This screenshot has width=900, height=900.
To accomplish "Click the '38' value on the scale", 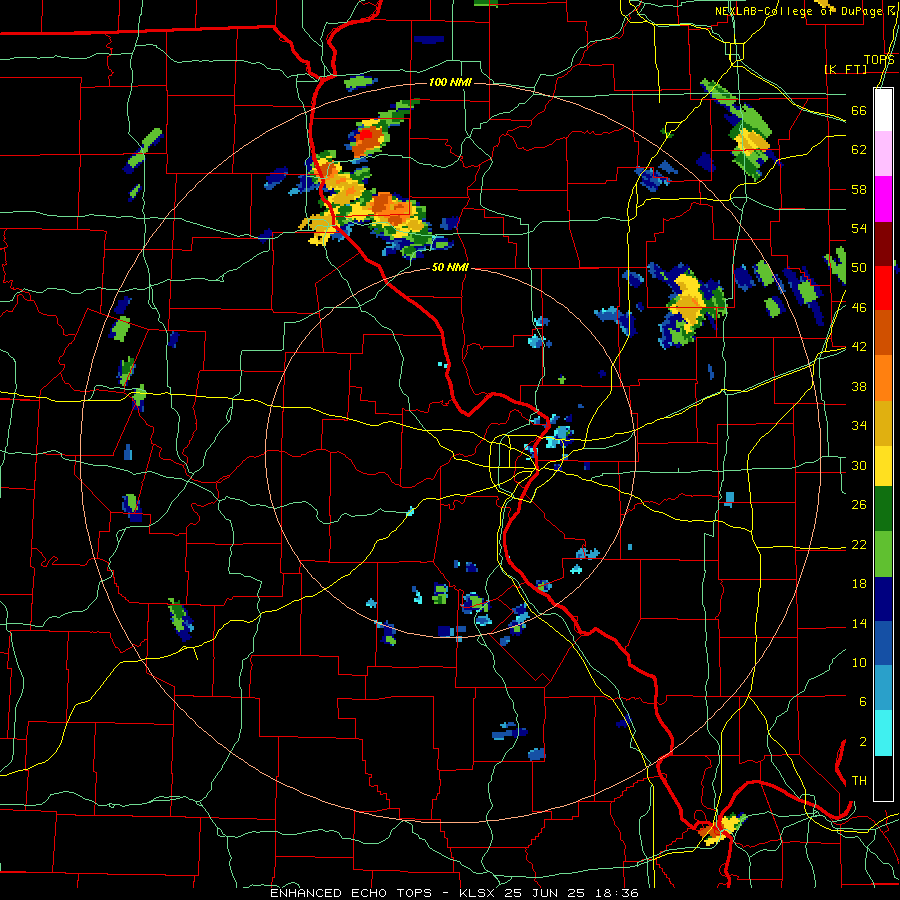I will click(x=859, y=386).
